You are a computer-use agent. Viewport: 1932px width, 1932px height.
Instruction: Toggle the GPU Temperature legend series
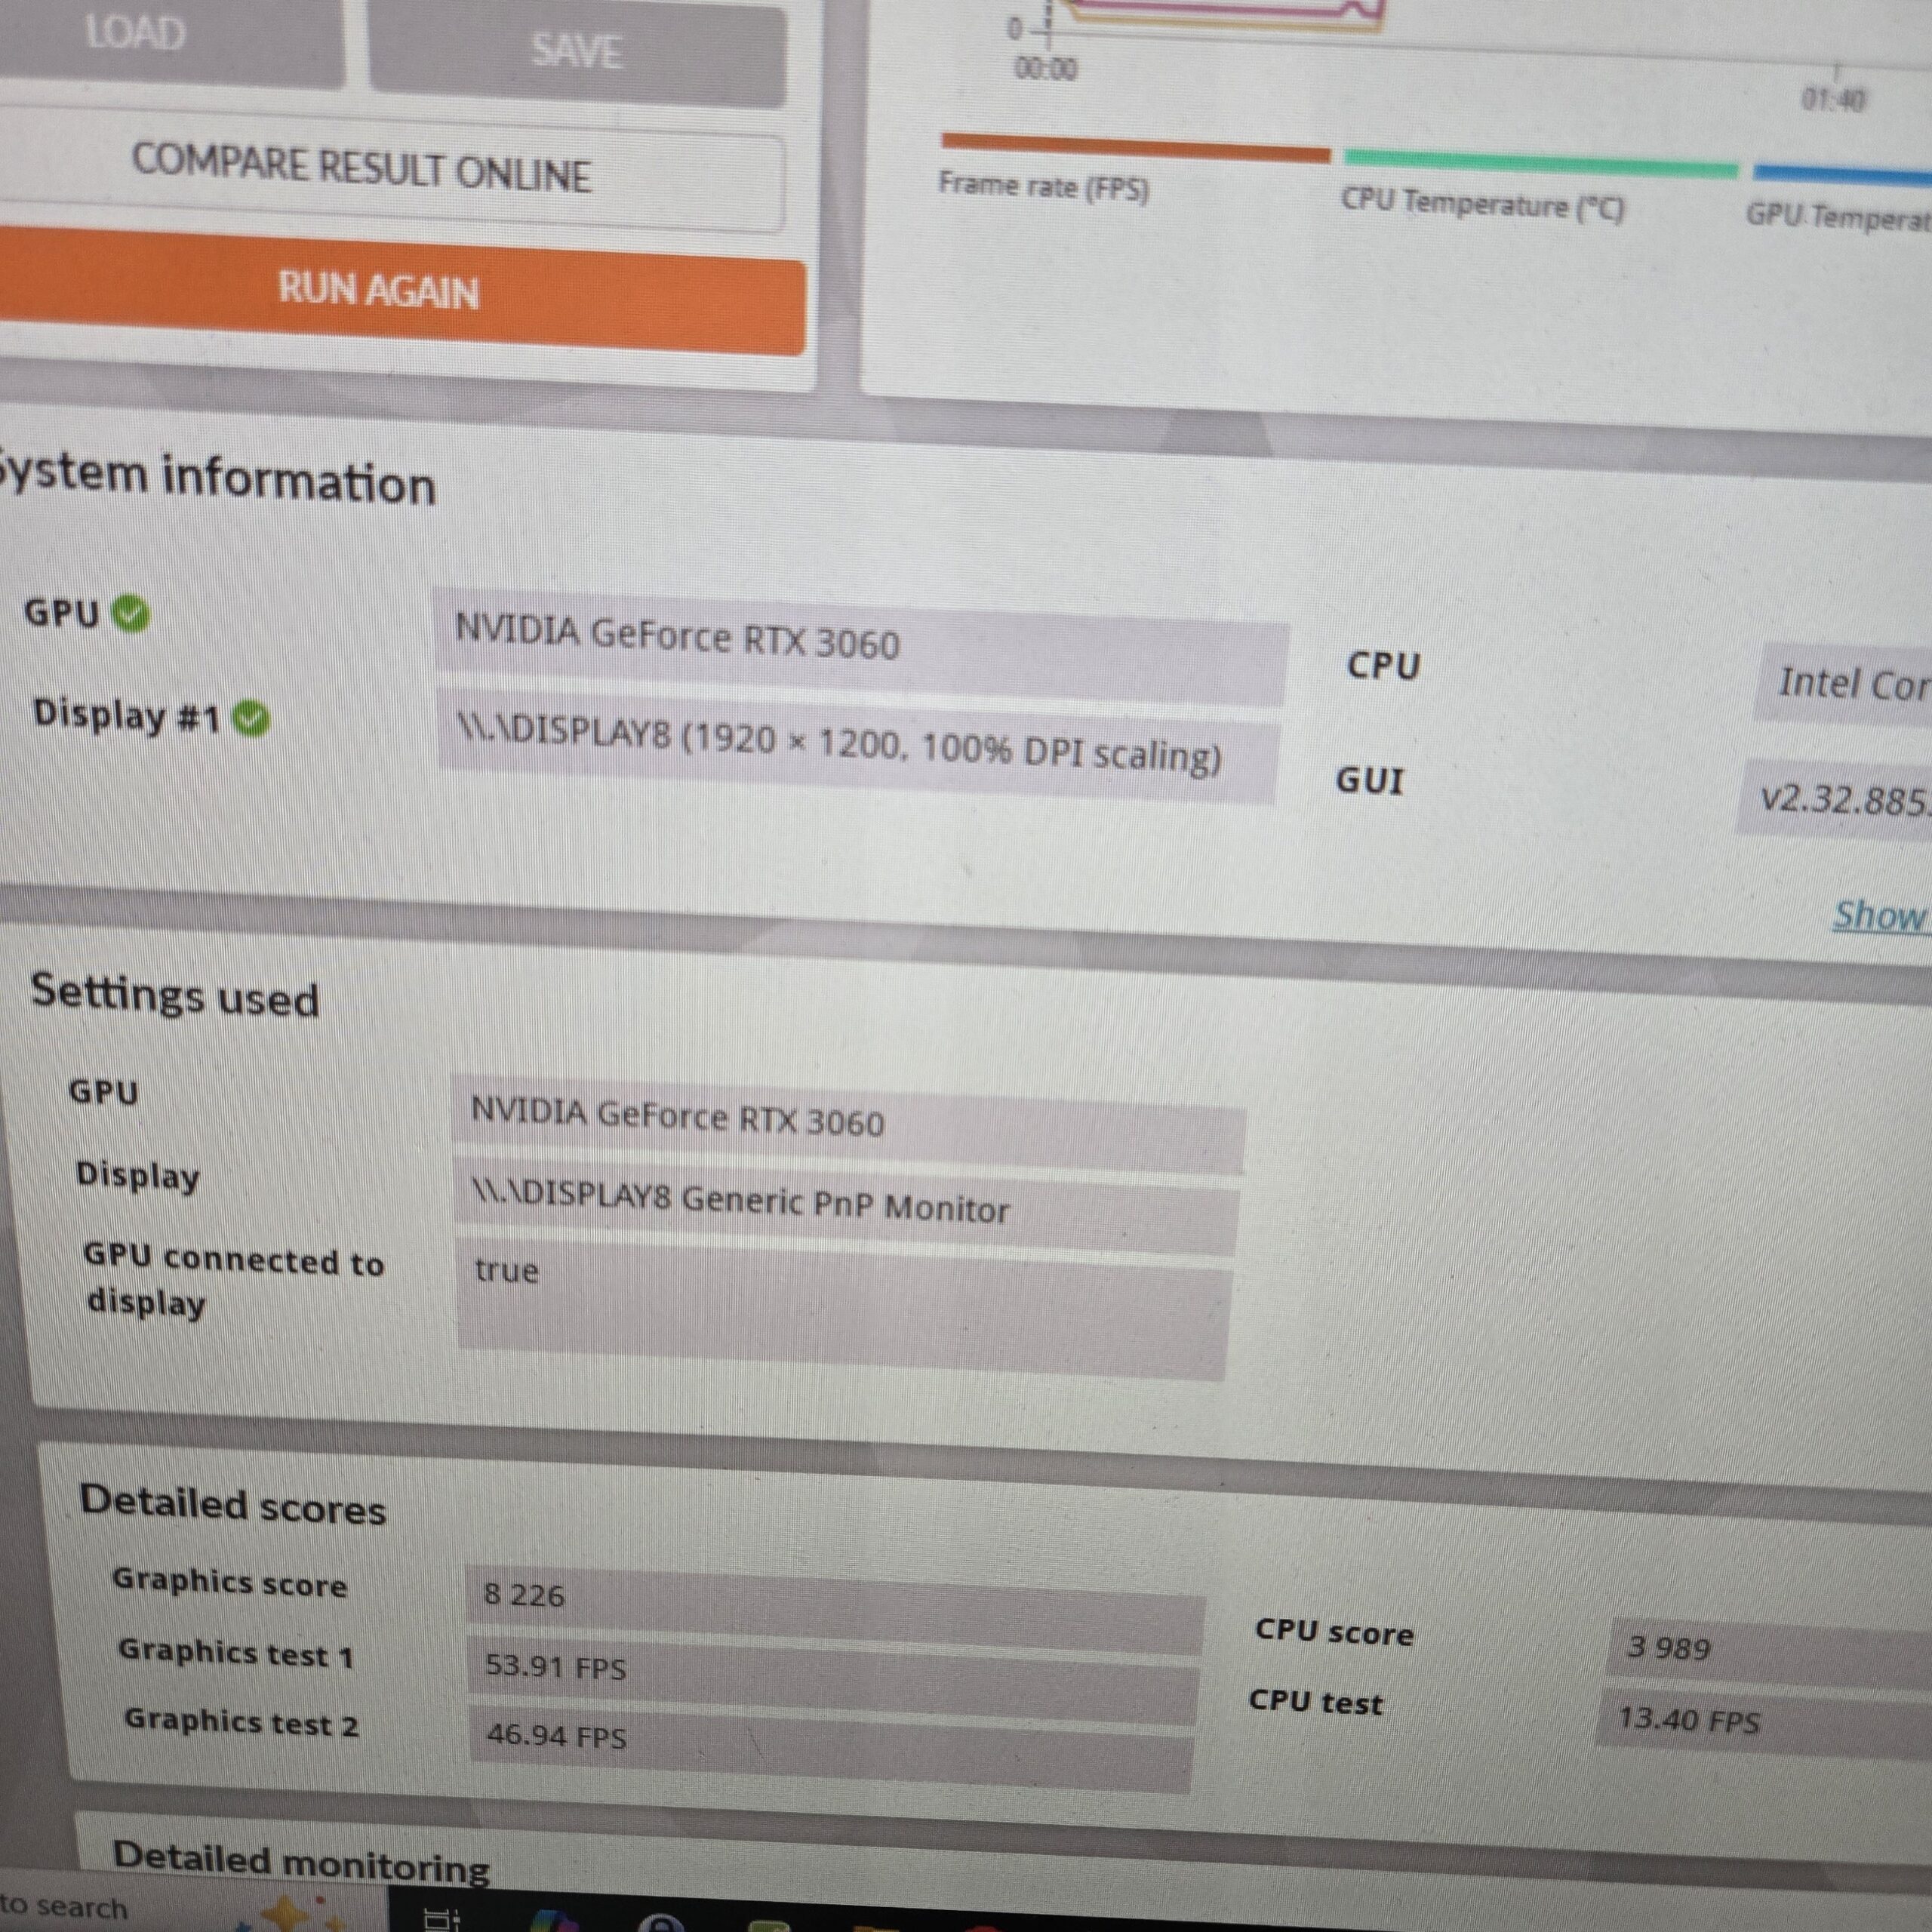1838,214
